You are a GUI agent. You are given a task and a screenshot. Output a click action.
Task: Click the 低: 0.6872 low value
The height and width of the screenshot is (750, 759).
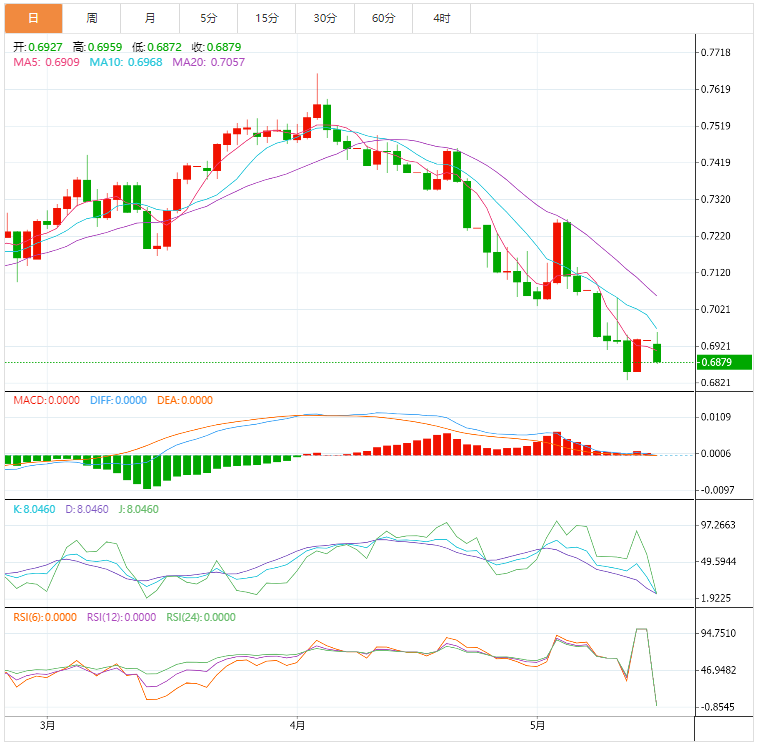pos(157,47)
